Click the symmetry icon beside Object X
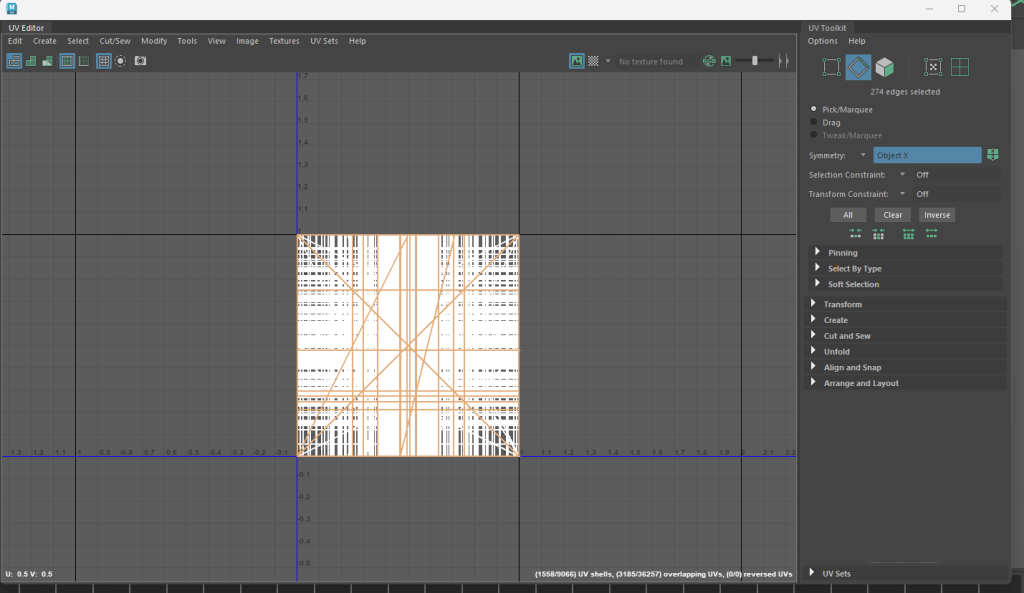 992,155
